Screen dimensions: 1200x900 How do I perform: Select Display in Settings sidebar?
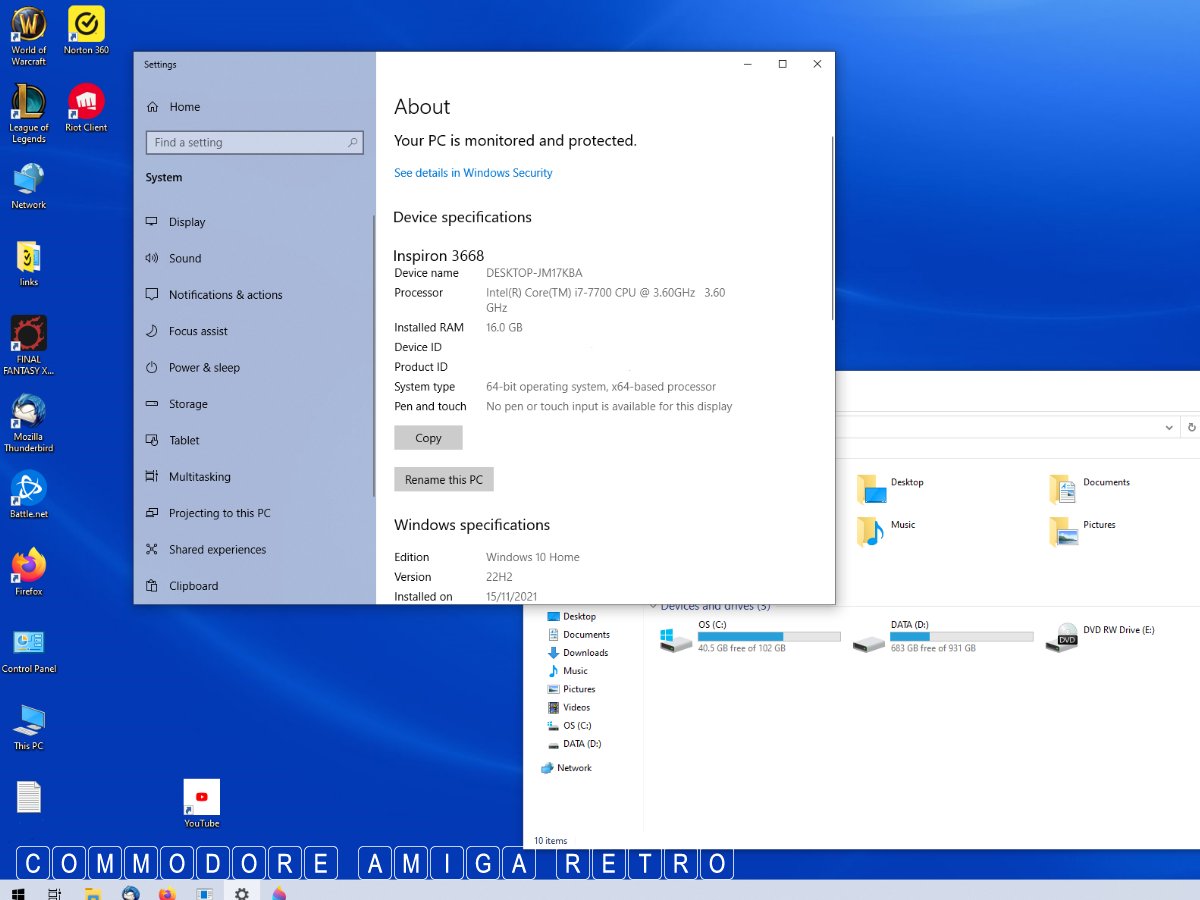187,222
